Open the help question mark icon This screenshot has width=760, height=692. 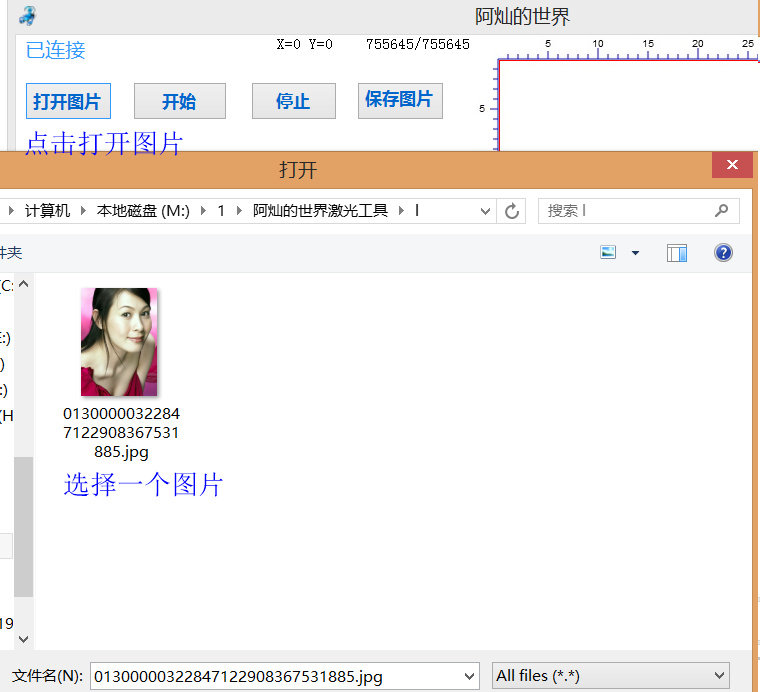723,253
